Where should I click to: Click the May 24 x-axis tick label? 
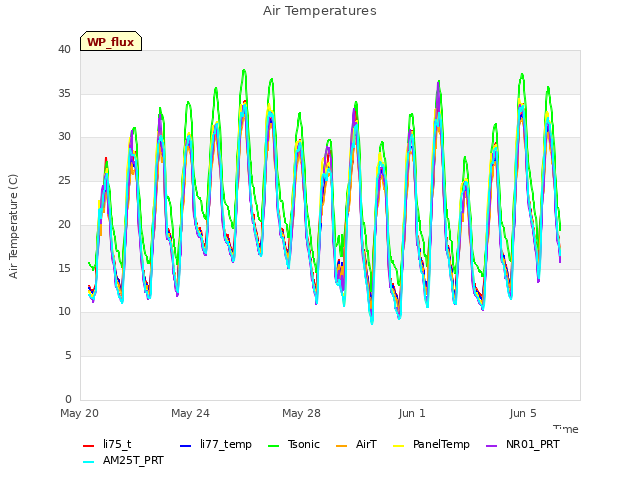190,413
